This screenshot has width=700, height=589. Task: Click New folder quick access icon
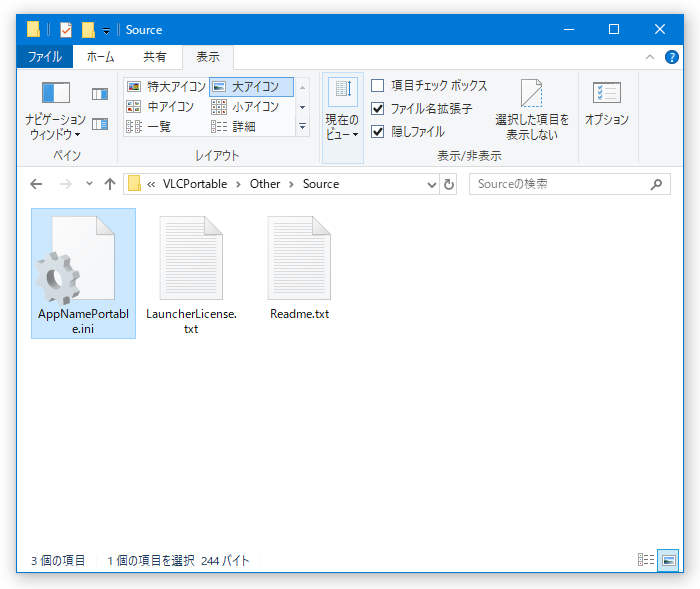click(88, 30)
